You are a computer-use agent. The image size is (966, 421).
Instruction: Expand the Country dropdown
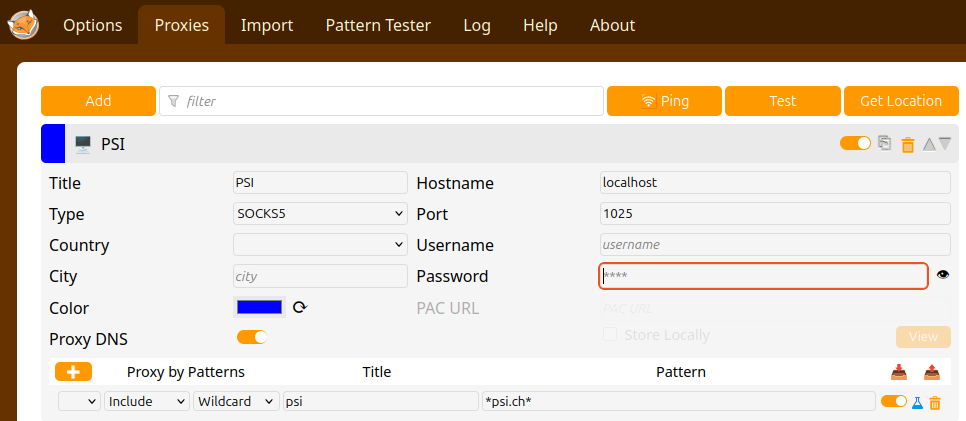click(x=320, y=245)
